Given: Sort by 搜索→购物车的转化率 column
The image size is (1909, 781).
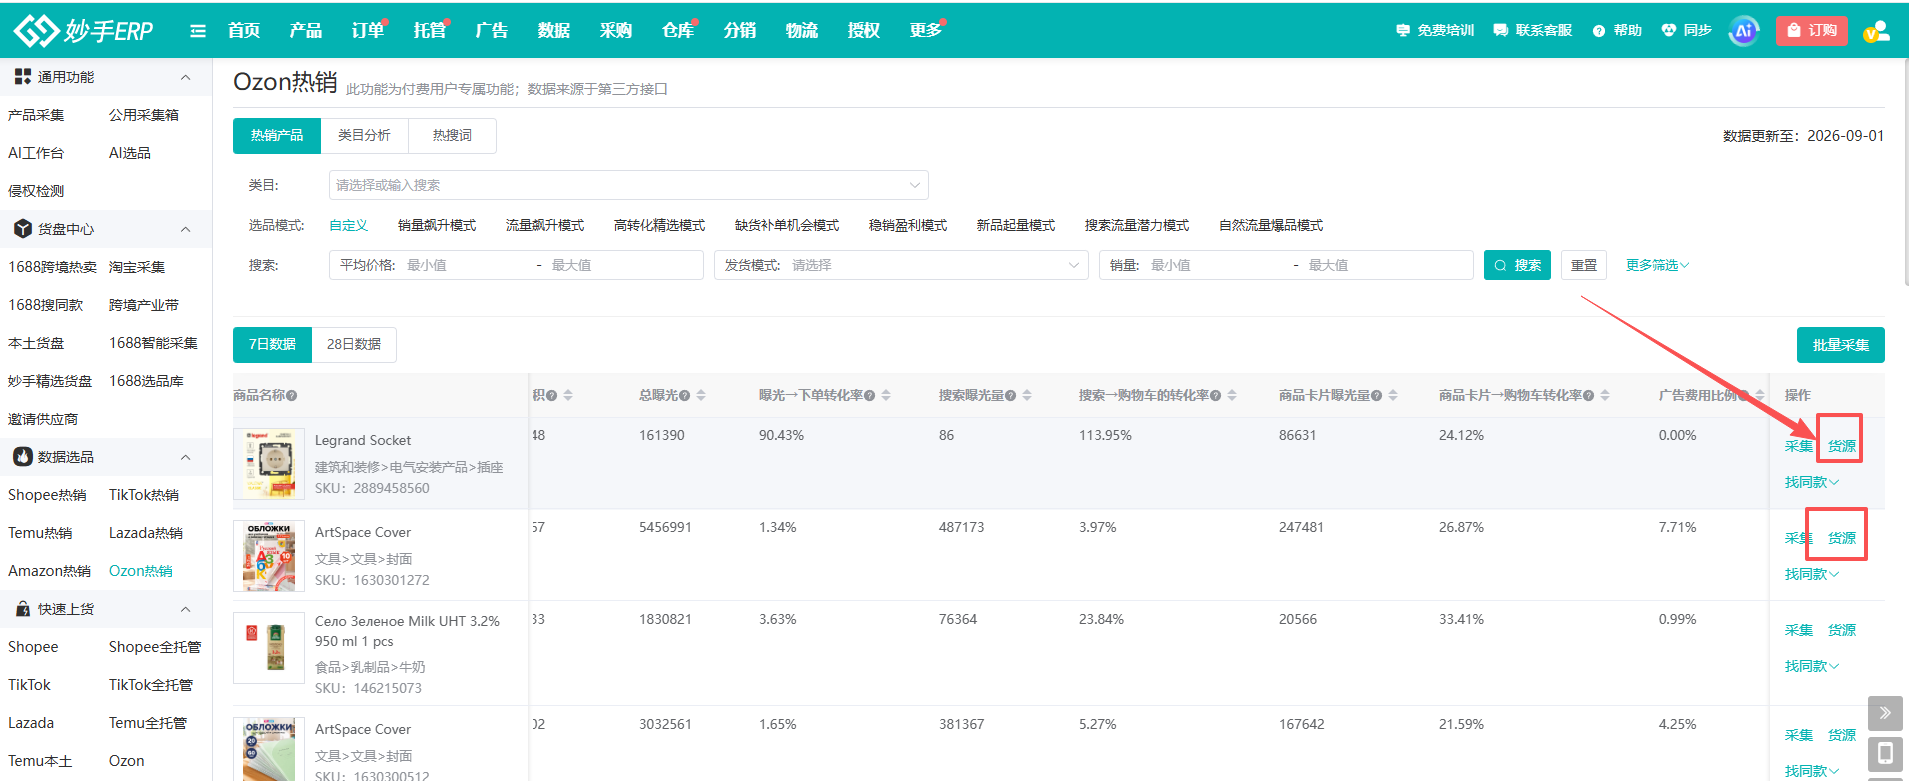Looking at the screenshot, I should pos(1232,395).
